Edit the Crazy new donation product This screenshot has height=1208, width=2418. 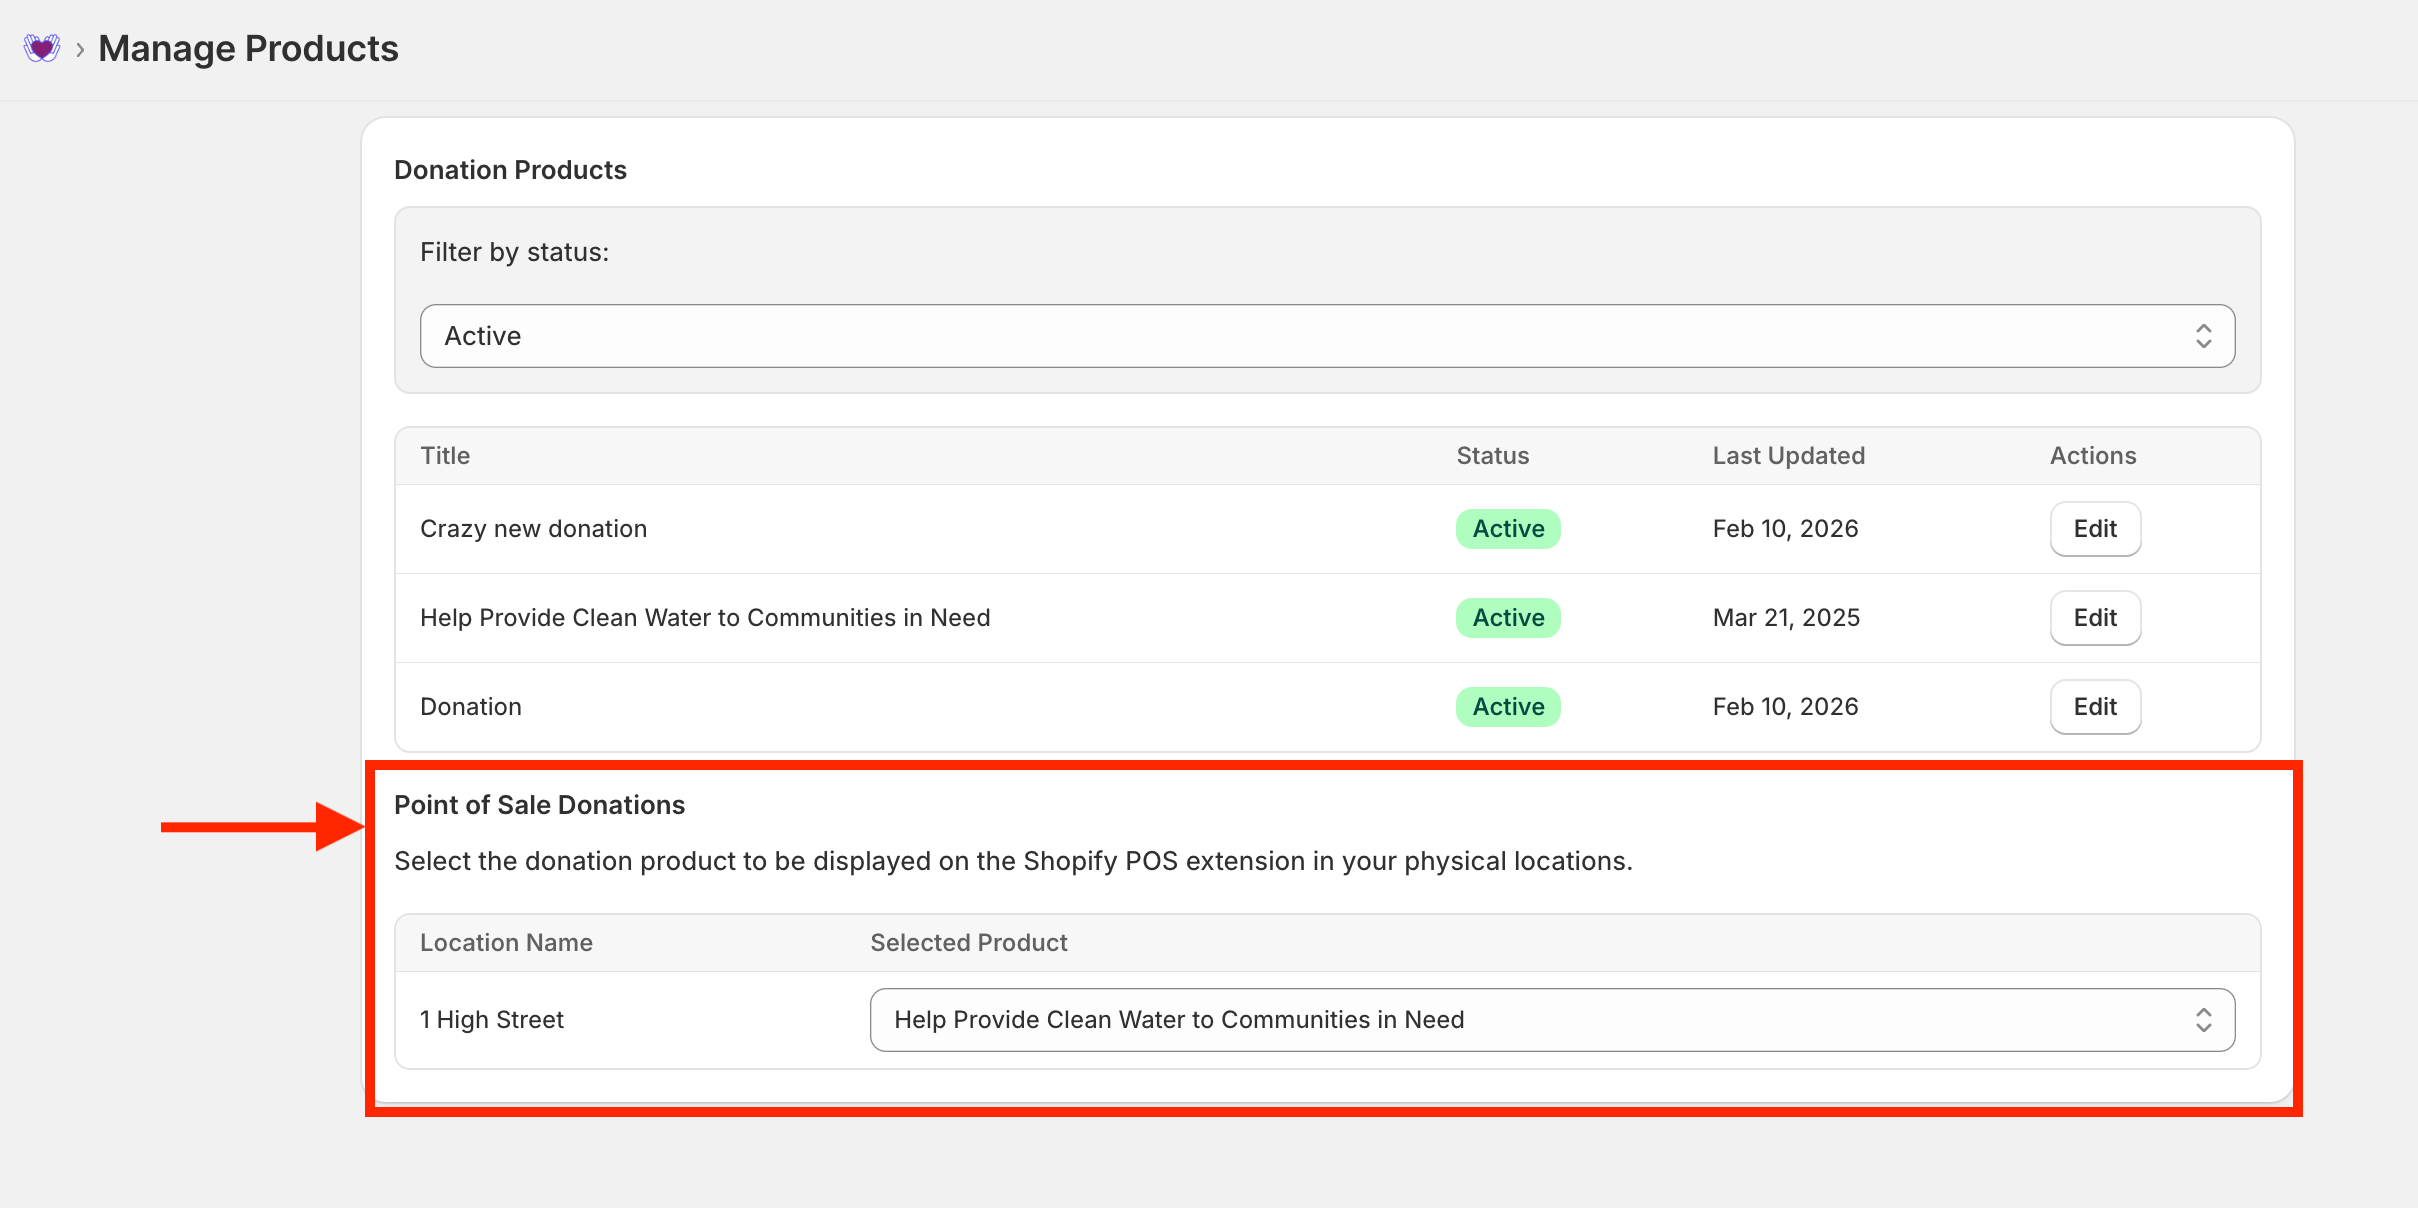tap(2094, 529)
